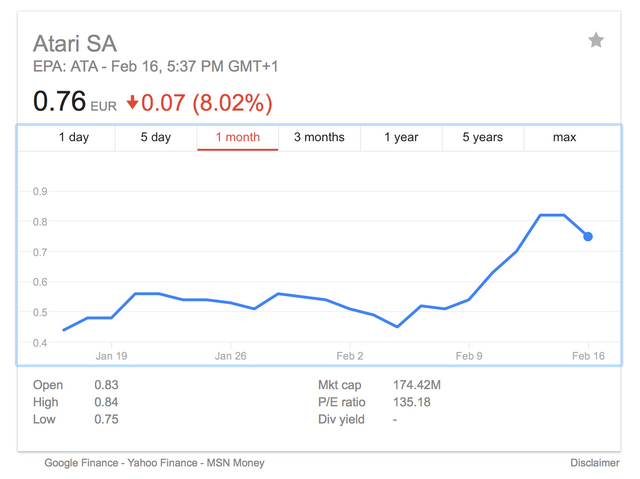Viewport: 640px width, 479px height.
Task: Click the Jan 19 axis label
Action: pyautogui.click(x=111, y=355)
